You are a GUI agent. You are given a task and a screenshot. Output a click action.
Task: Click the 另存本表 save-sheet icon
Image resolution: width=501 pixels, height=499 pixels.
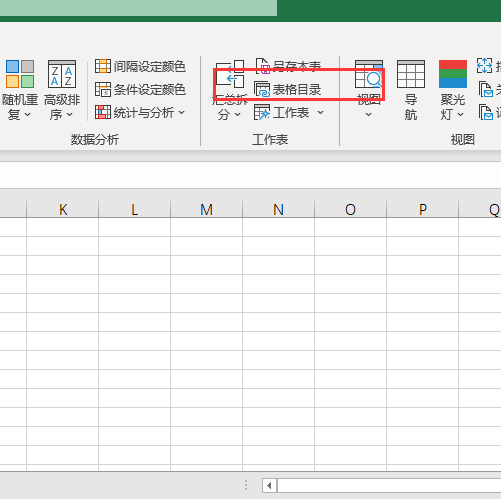(x=263, y=66)
